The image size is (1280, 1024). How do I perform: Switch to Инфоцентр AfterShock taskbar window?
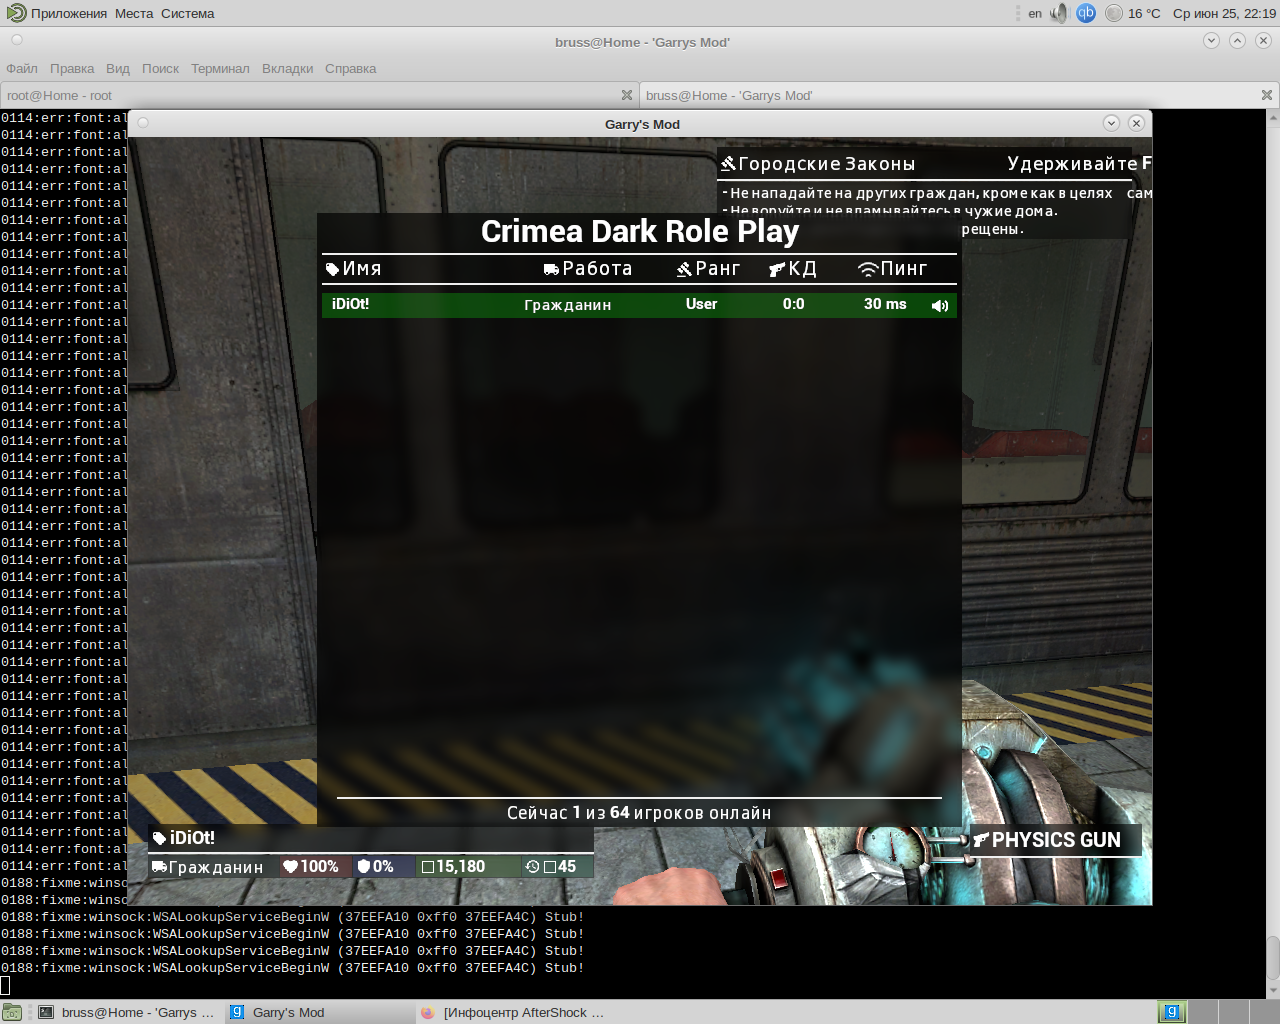click(514, 1012)
